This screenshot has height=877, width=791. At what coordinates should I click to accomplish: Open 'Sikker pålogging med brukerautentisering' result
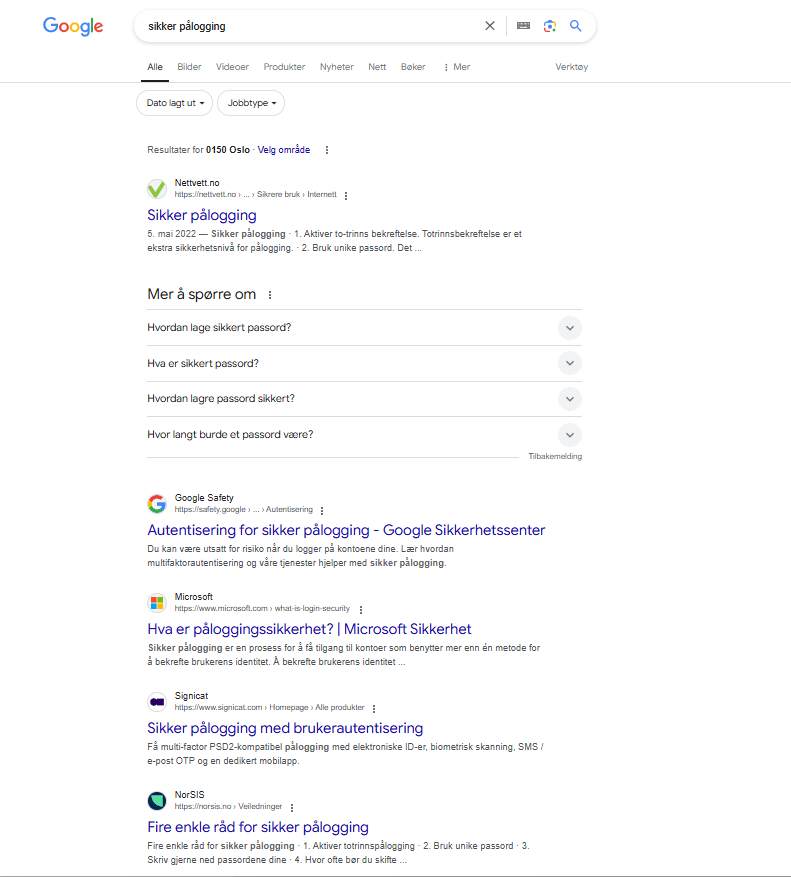tap(285, 728)
